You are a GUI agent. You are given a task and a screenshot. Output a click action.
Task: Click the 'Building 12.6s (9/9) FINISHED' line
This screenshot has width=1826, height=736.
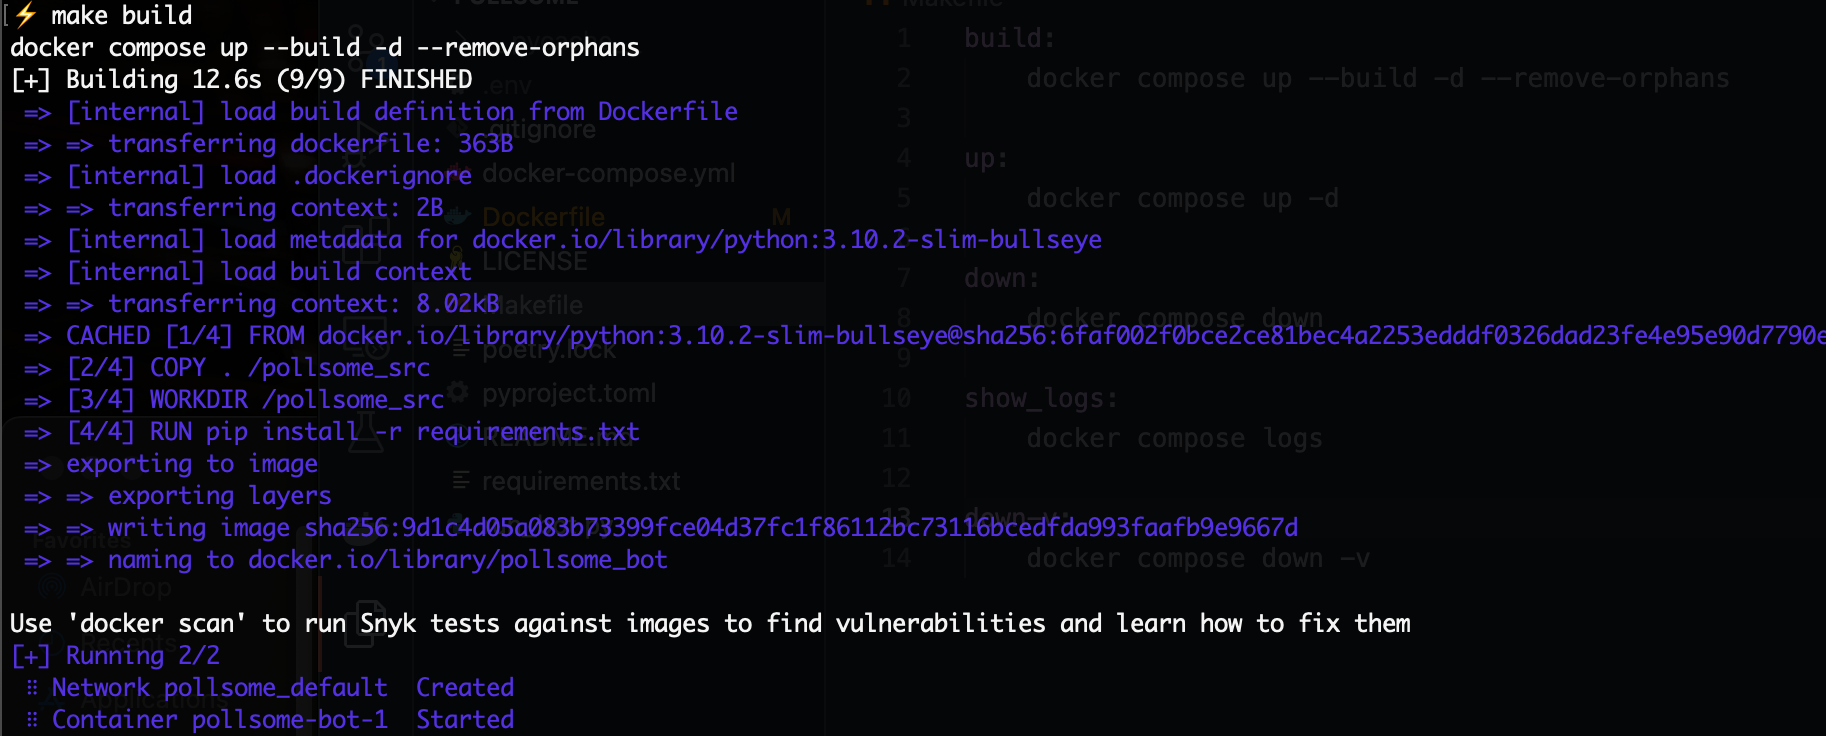pyautogui.click(x=241, y=79)
